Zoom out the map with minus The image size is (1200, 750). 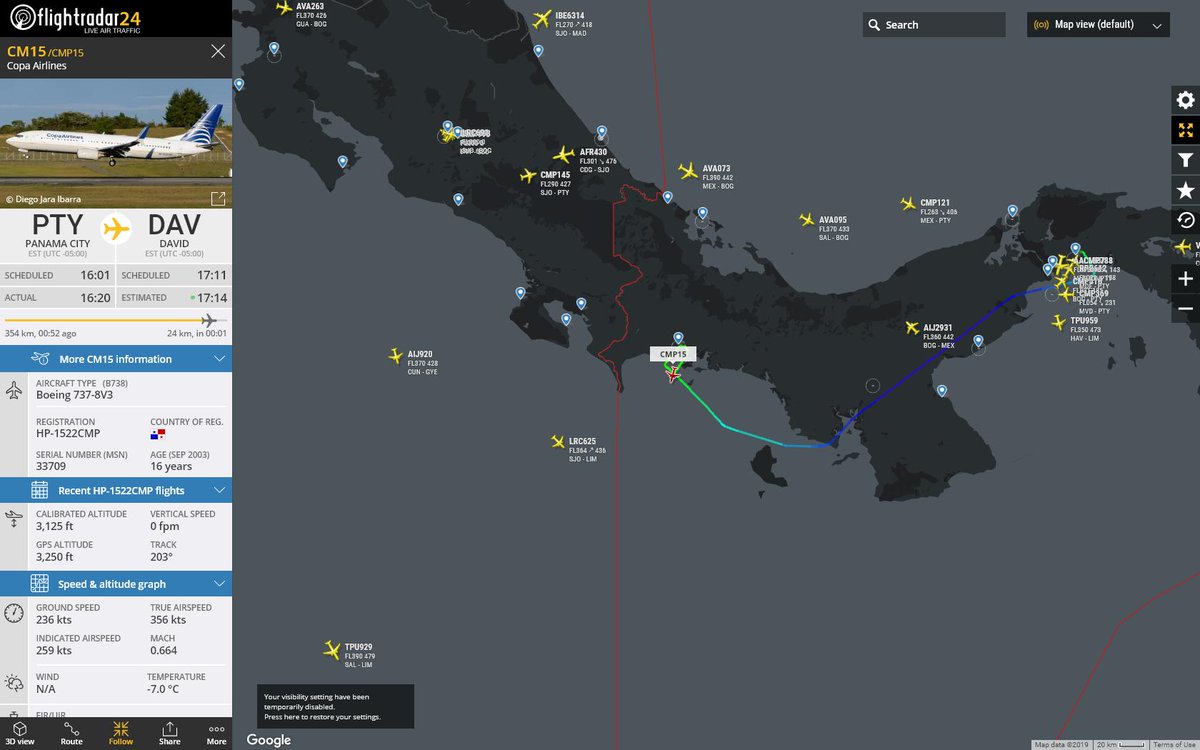1185,309
